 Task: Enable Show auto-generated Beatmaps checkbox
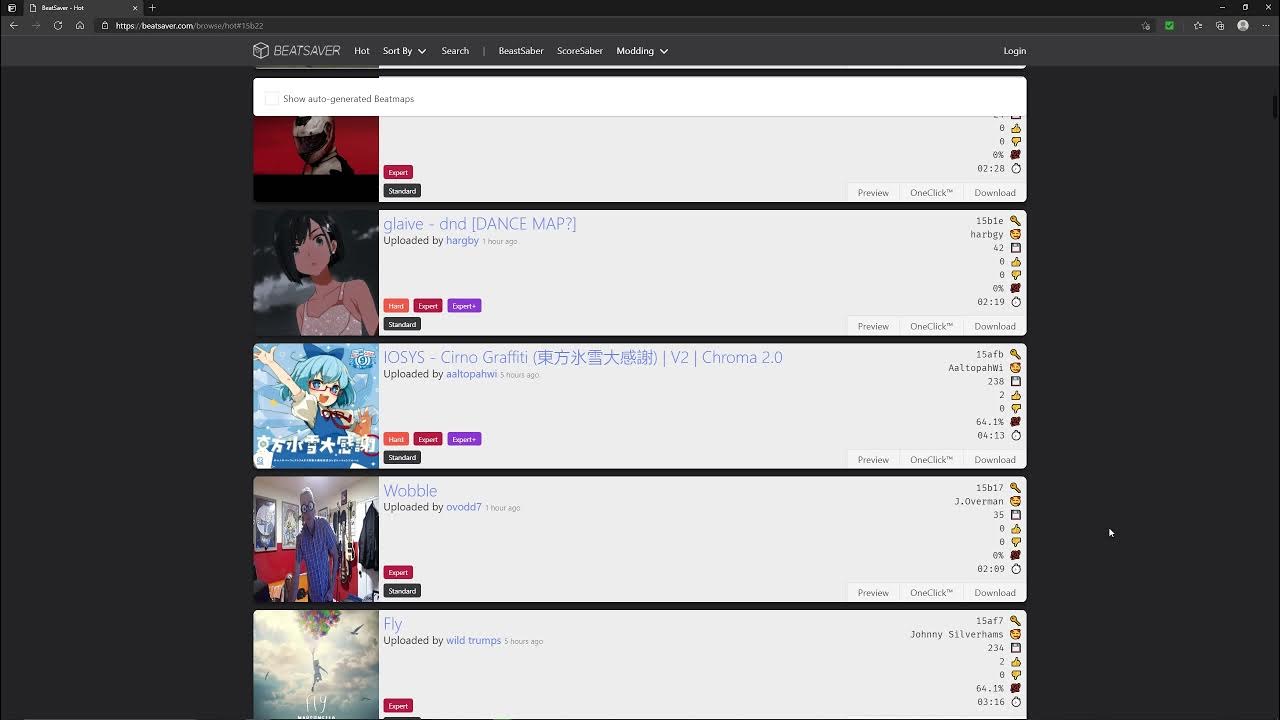click(271, 99)
